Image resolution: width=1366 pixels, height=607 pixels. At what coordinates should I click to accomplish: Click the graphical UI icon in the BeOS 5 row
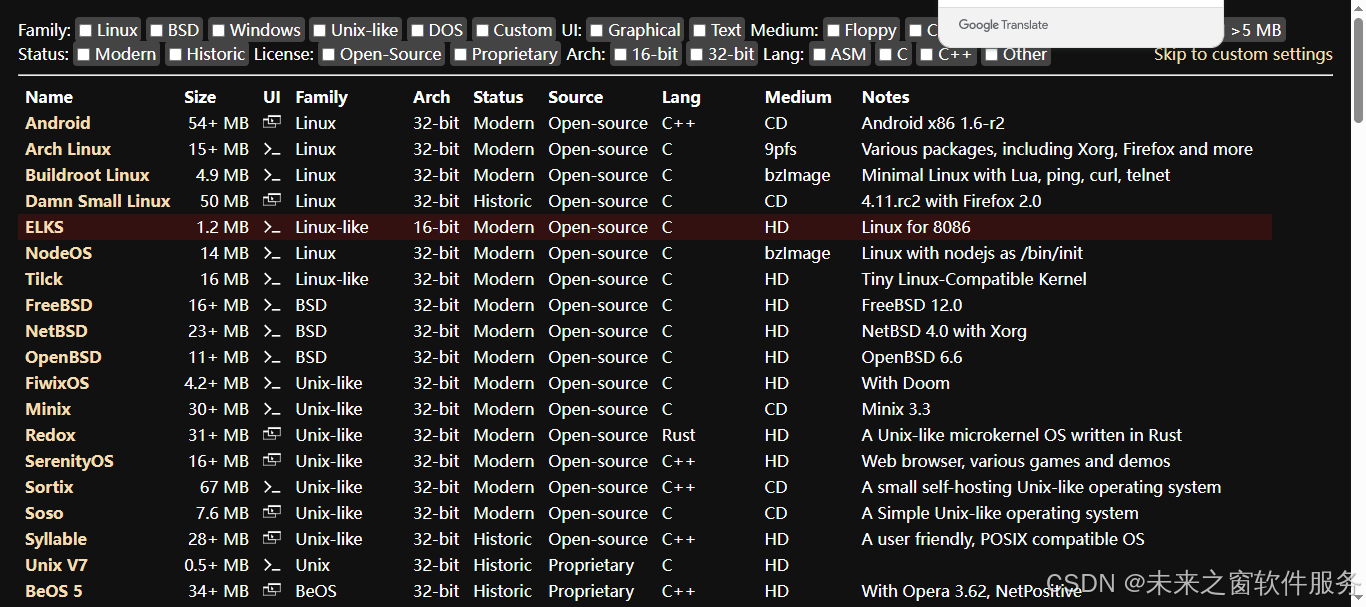pyautogui.click(x=271, y=591)
